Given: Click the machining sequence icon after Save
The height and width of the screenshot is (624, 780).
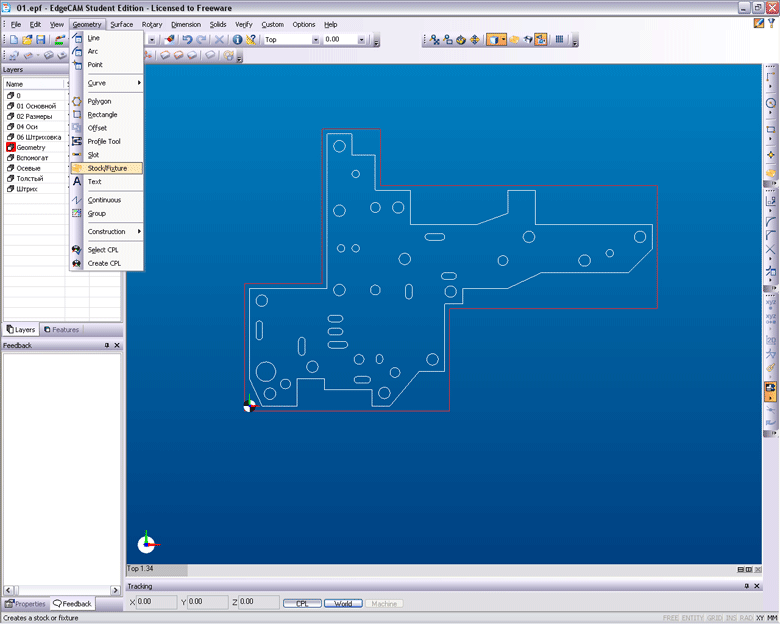Looking at the screenshot, I should 59,40.
